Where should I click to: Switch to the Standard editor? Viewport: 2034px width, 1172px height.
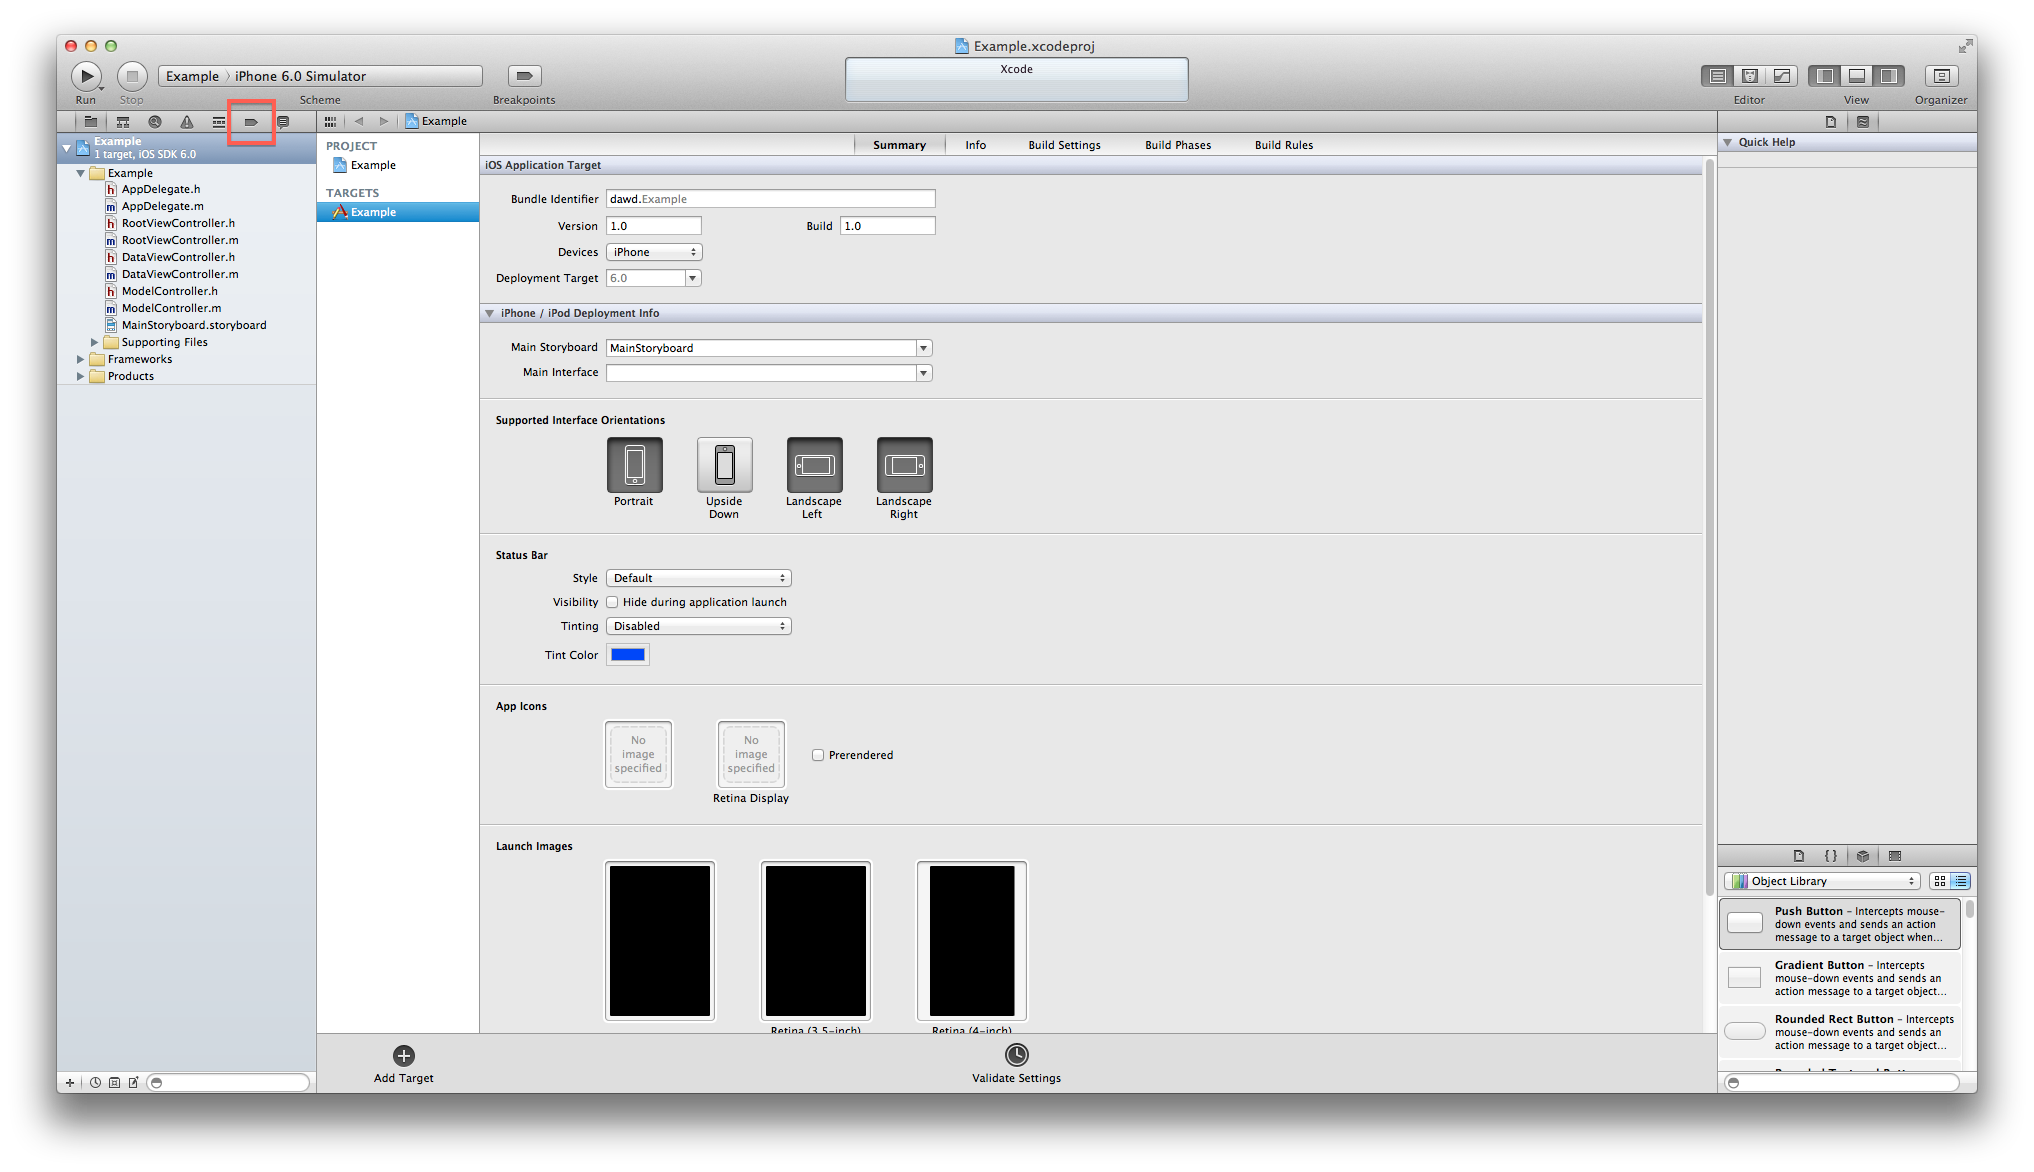[1718, 76]
